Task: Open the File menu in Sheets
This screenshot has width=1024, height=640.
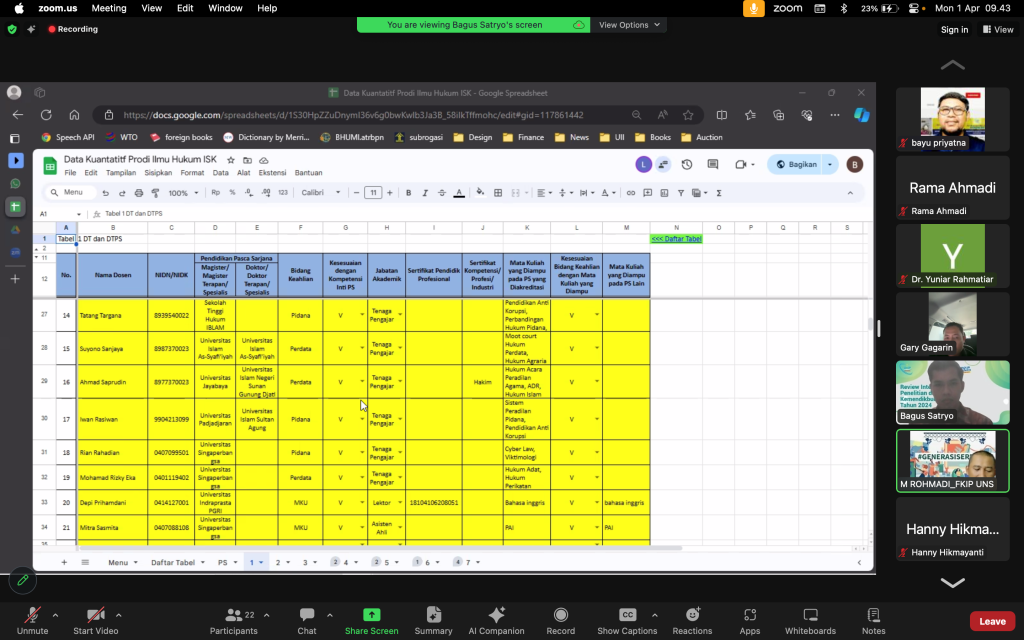Action: pyautogui.click(x=70, y=173)
